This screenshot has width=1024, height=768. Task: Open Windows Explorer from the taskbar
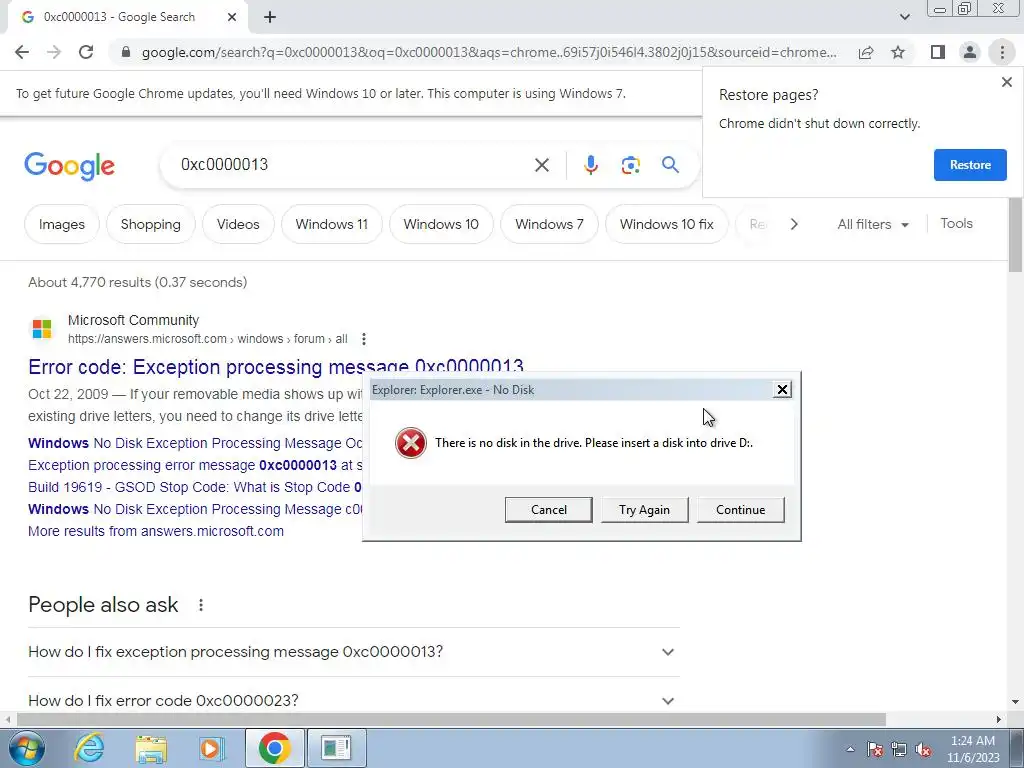tap(151, 748)
